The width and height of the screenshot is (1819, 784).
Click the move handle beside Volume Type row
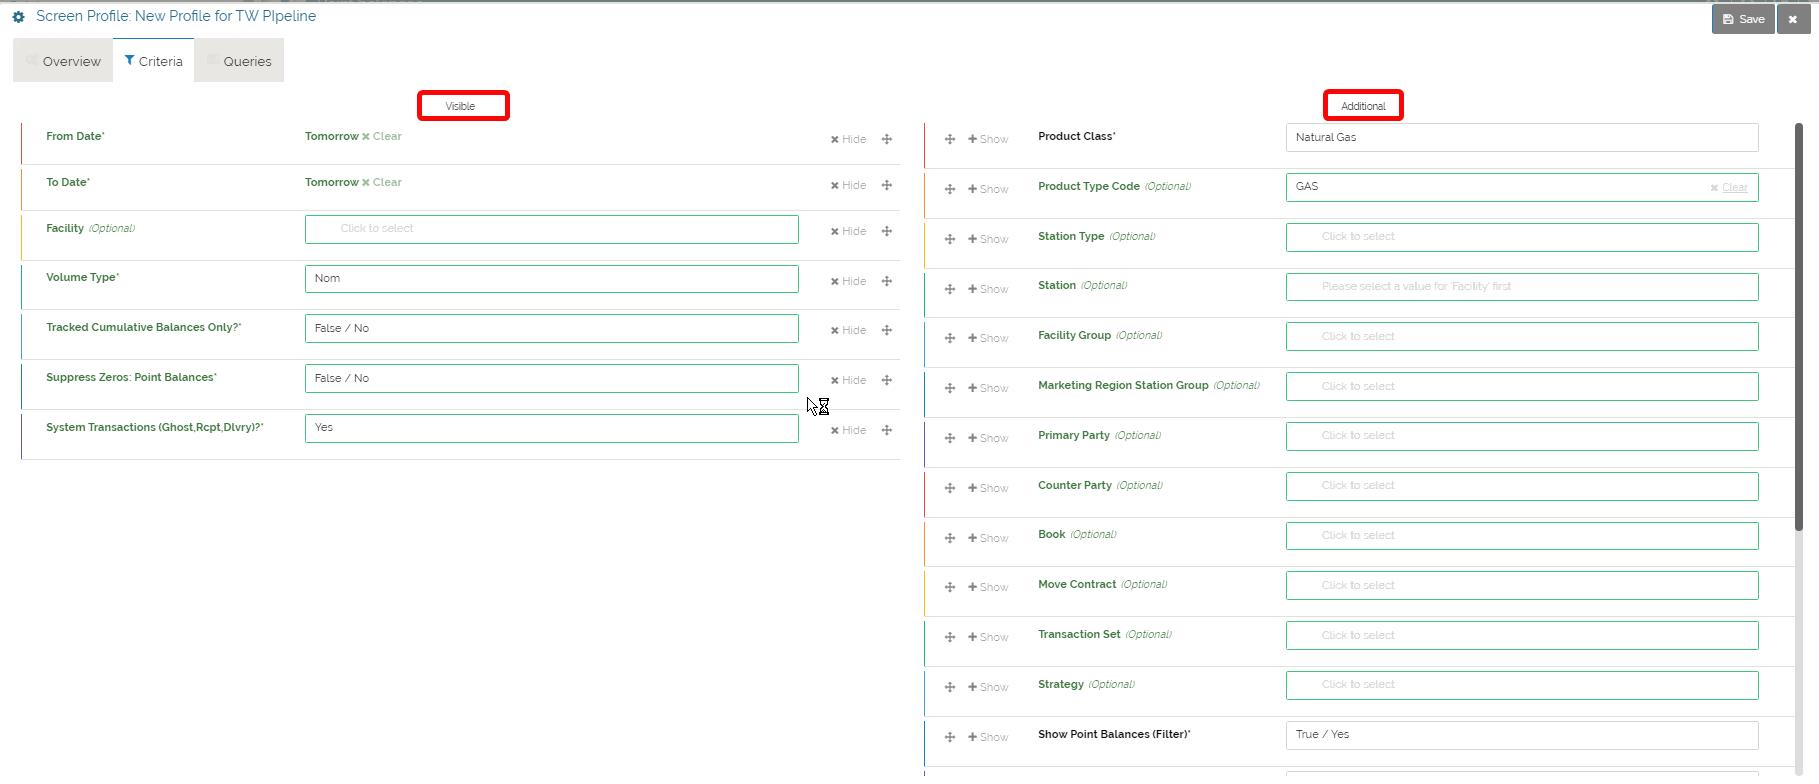click(x=886, y=281)
